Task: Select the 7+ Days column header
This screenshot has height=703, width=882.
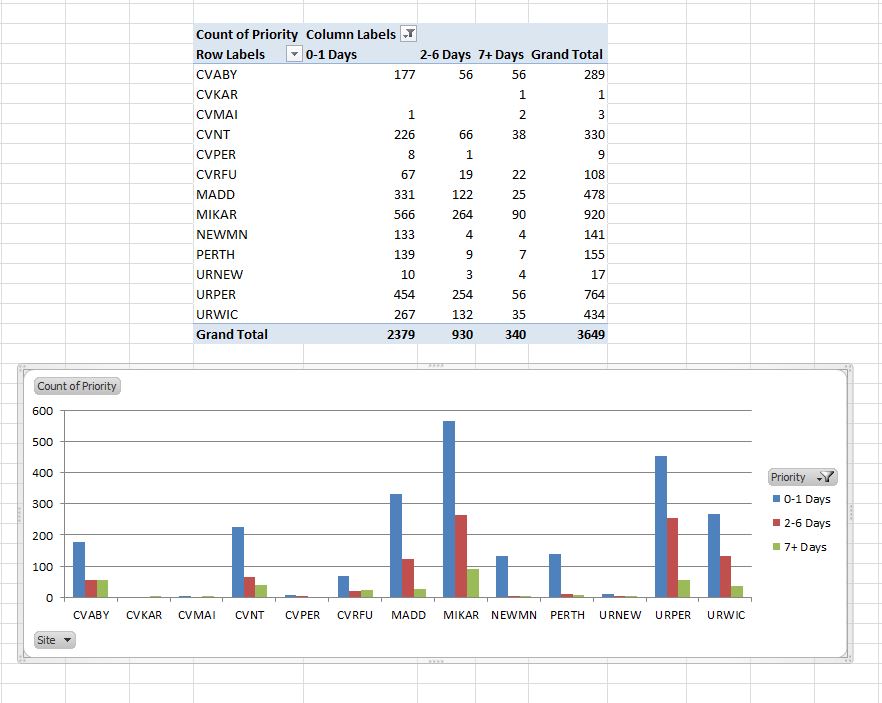Action: (501, 55)
